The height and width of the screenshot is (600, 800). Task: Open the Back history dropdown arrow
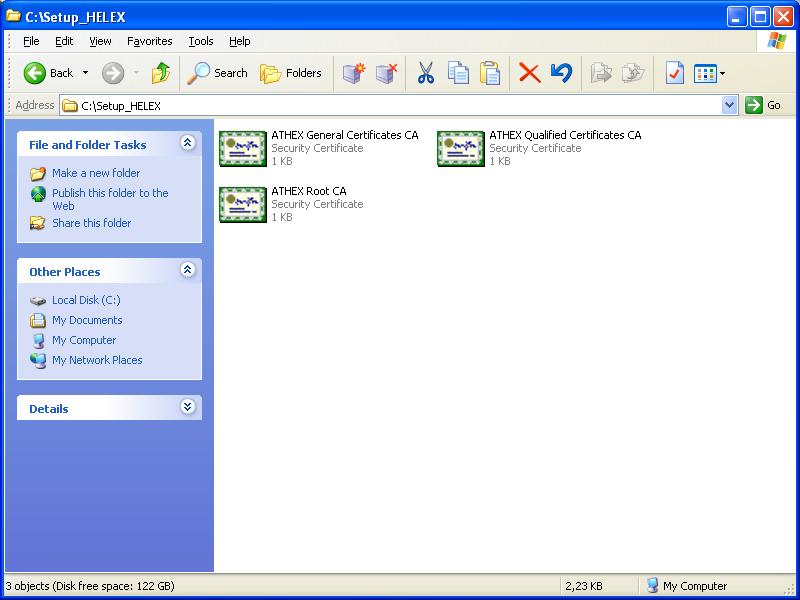85,73
